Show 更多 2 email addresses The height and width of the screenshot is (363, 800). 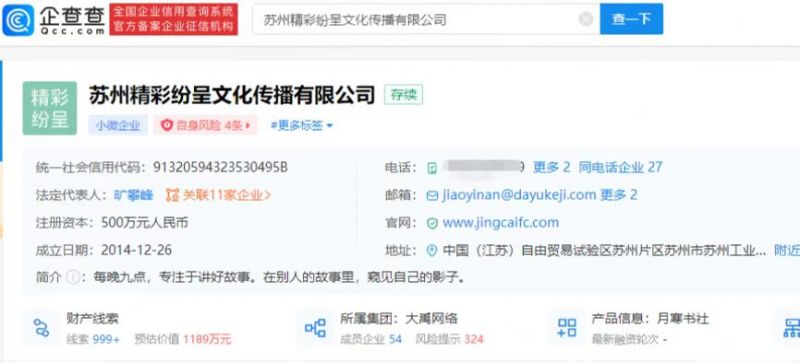618,195
